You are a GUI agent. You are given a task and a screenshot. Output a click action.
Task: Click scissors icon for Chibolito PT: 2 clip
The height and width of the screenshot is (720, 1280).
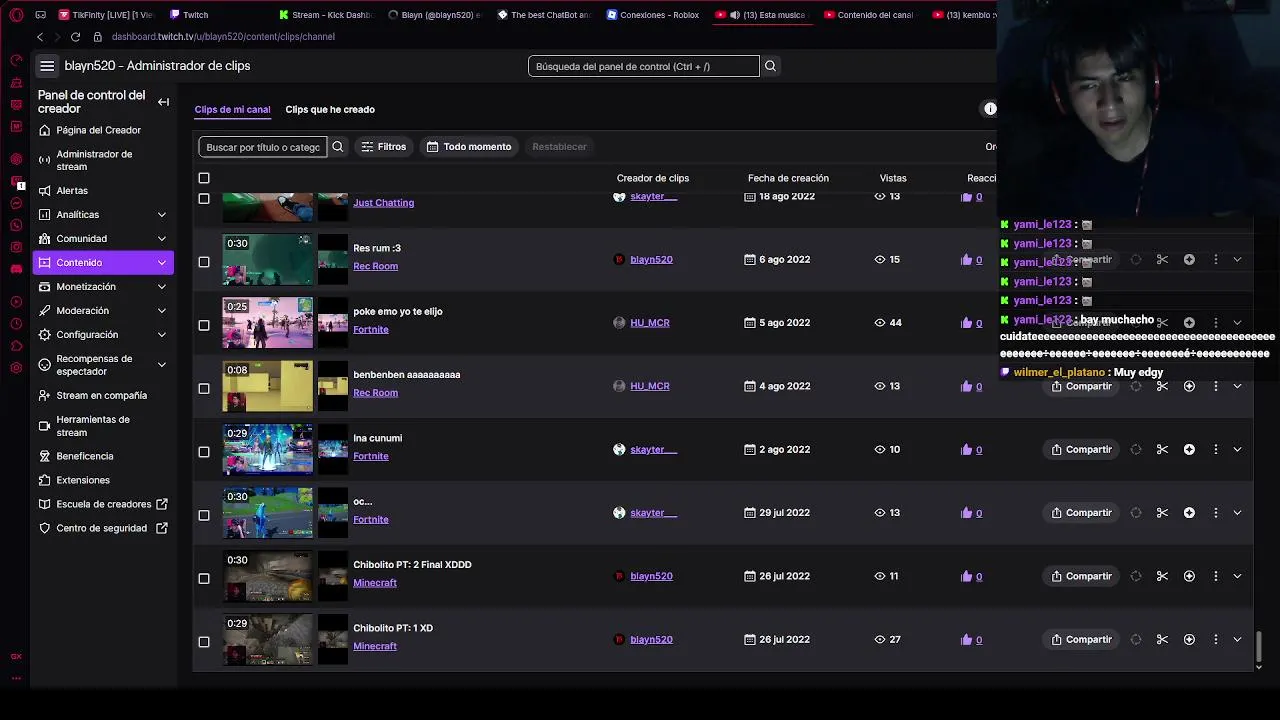click(x=1162, y=576)
